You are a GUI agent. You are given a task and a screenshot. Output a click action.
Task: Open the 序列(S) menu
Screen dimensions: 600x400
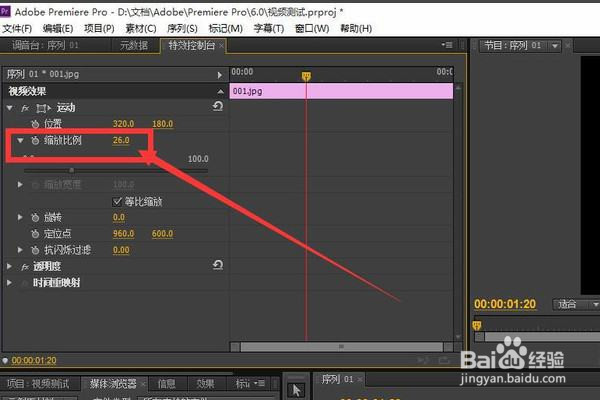click(x=182, y=28)
